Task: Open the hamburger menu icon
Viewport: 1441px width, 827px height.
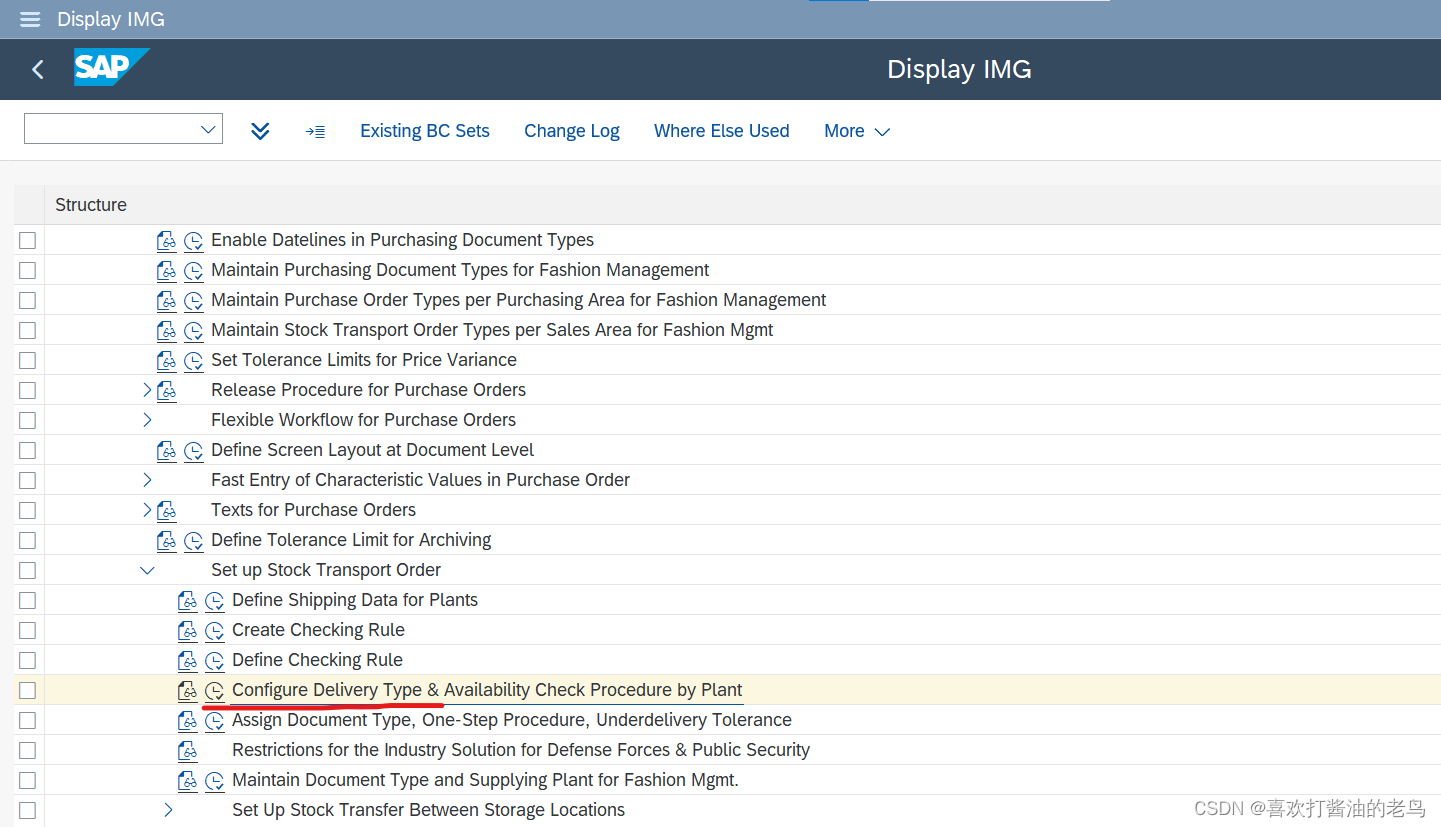Action: click(x=29, y=19)
